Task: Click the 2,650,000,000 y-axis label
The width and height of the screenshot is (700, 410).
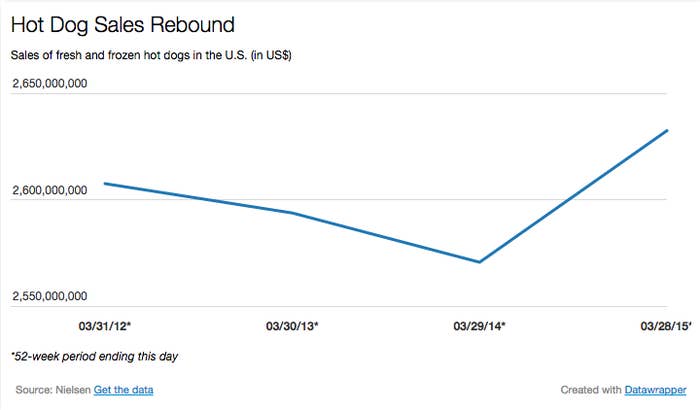Action: [50, 84]
